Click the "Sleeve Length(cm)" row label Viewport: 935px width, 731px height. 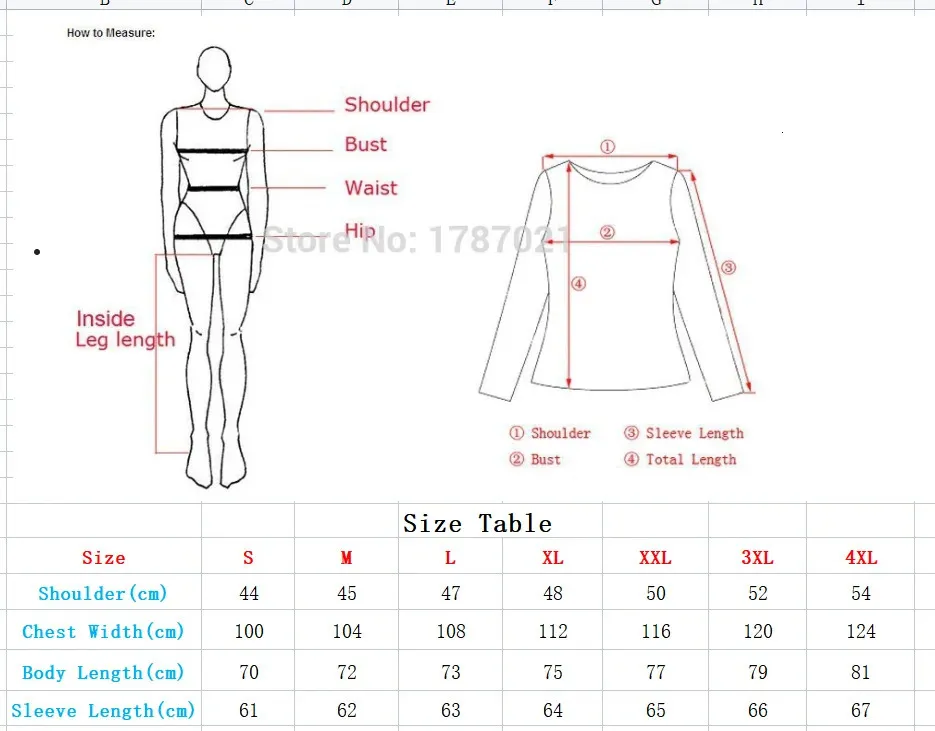pos(104,711)
